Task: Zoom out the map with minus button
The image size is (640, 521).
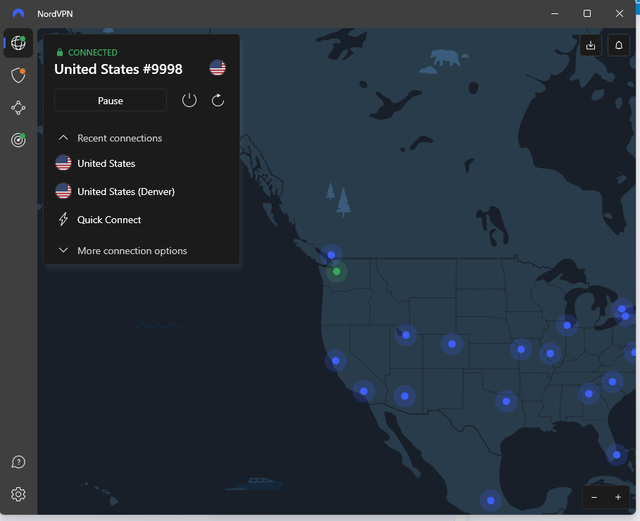Action: pos(594,497)
